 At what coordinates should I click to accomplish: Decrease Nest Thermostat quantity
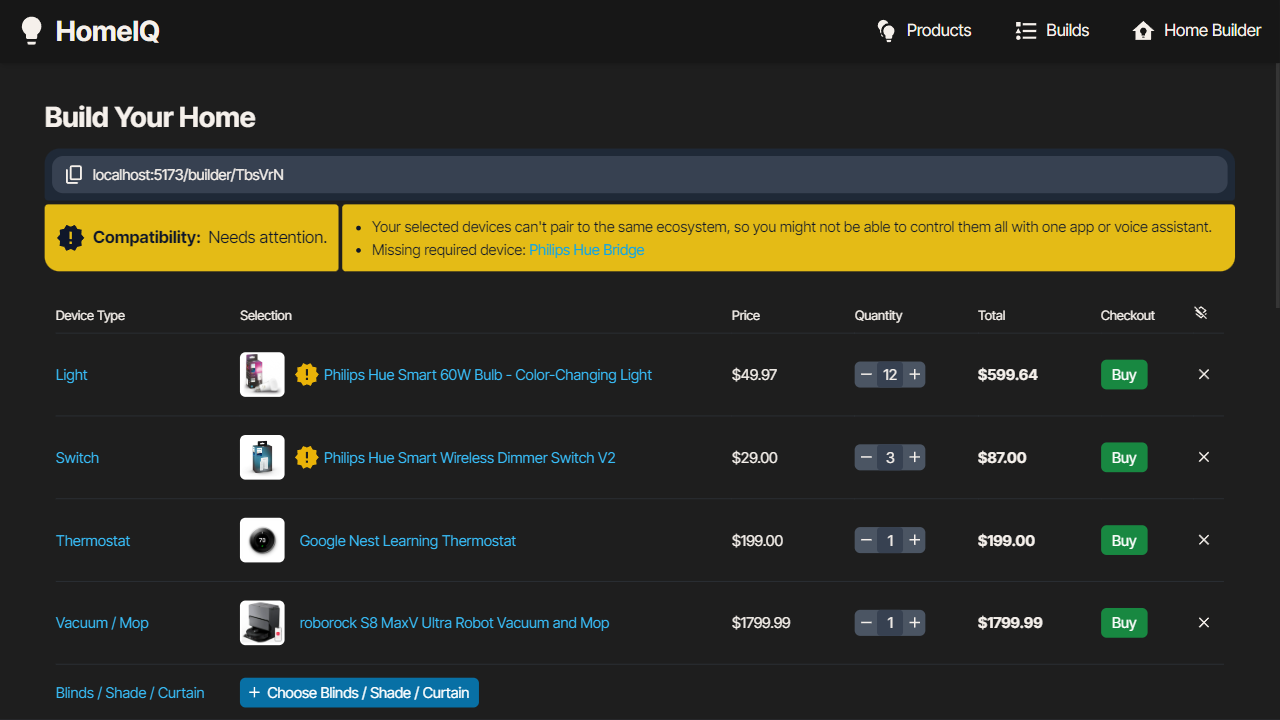pyautogui.click(x=866, y=541)
